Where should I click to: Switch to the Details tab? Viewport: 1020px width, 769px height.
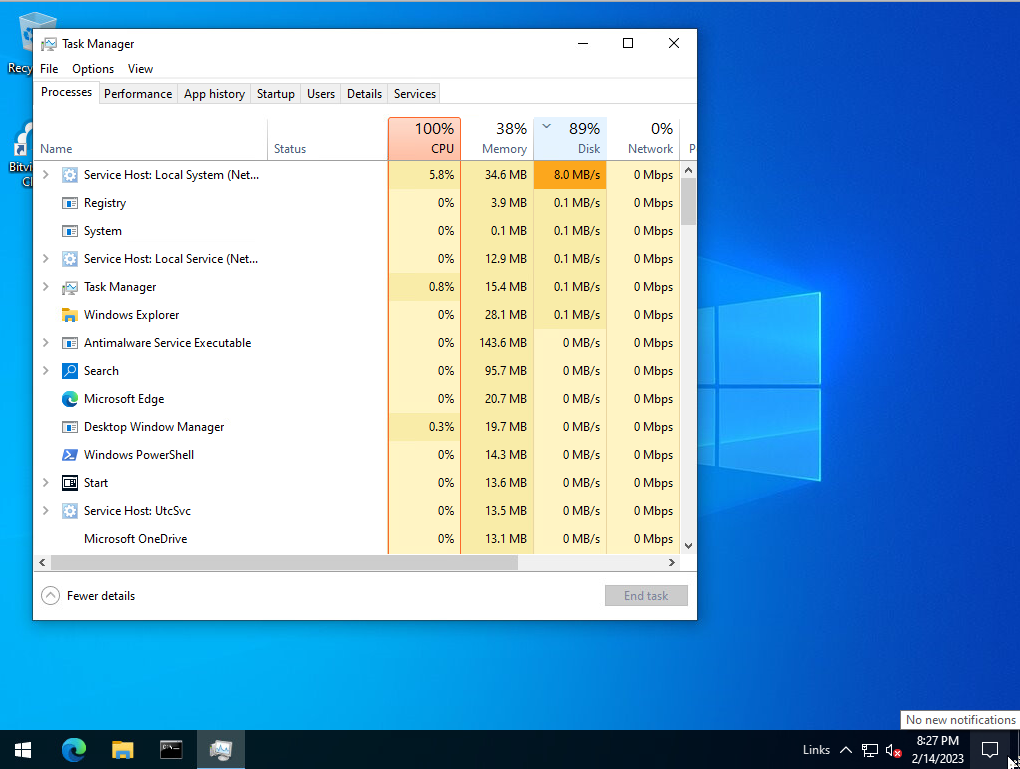click(x=364, y=94)
